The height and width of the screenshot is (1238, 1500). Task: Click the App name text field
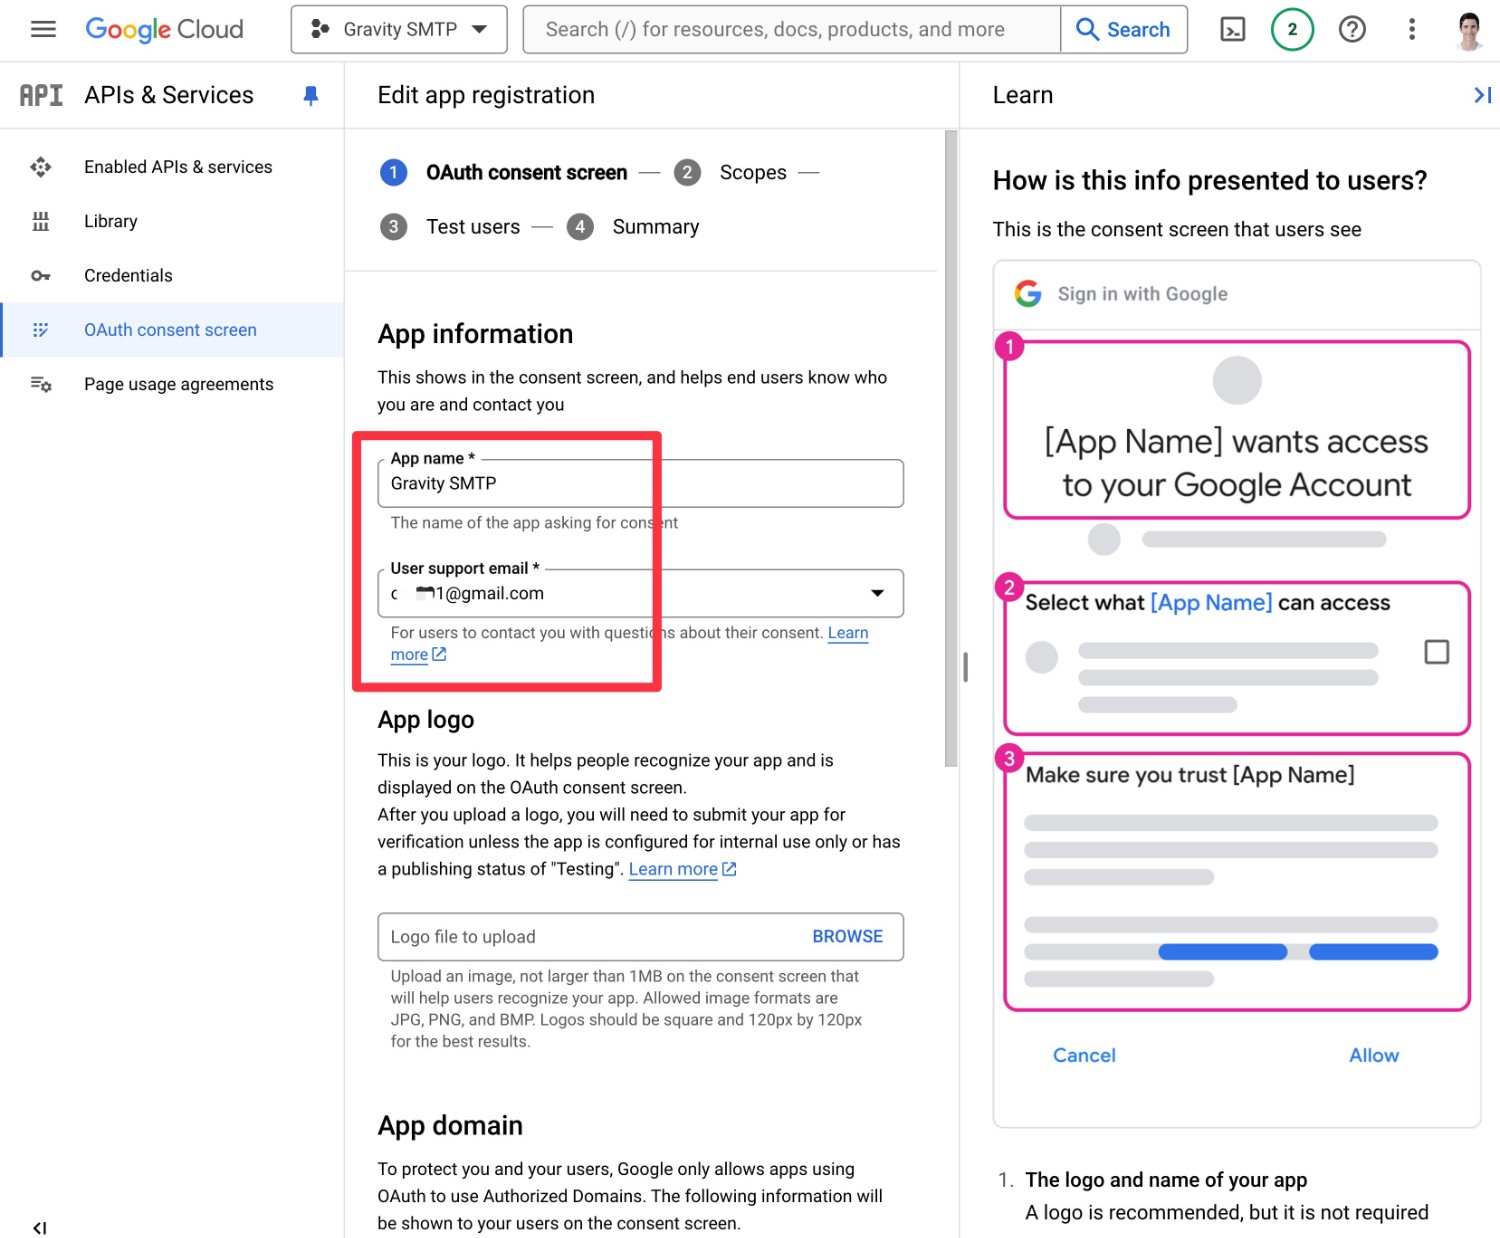[640, 484]
